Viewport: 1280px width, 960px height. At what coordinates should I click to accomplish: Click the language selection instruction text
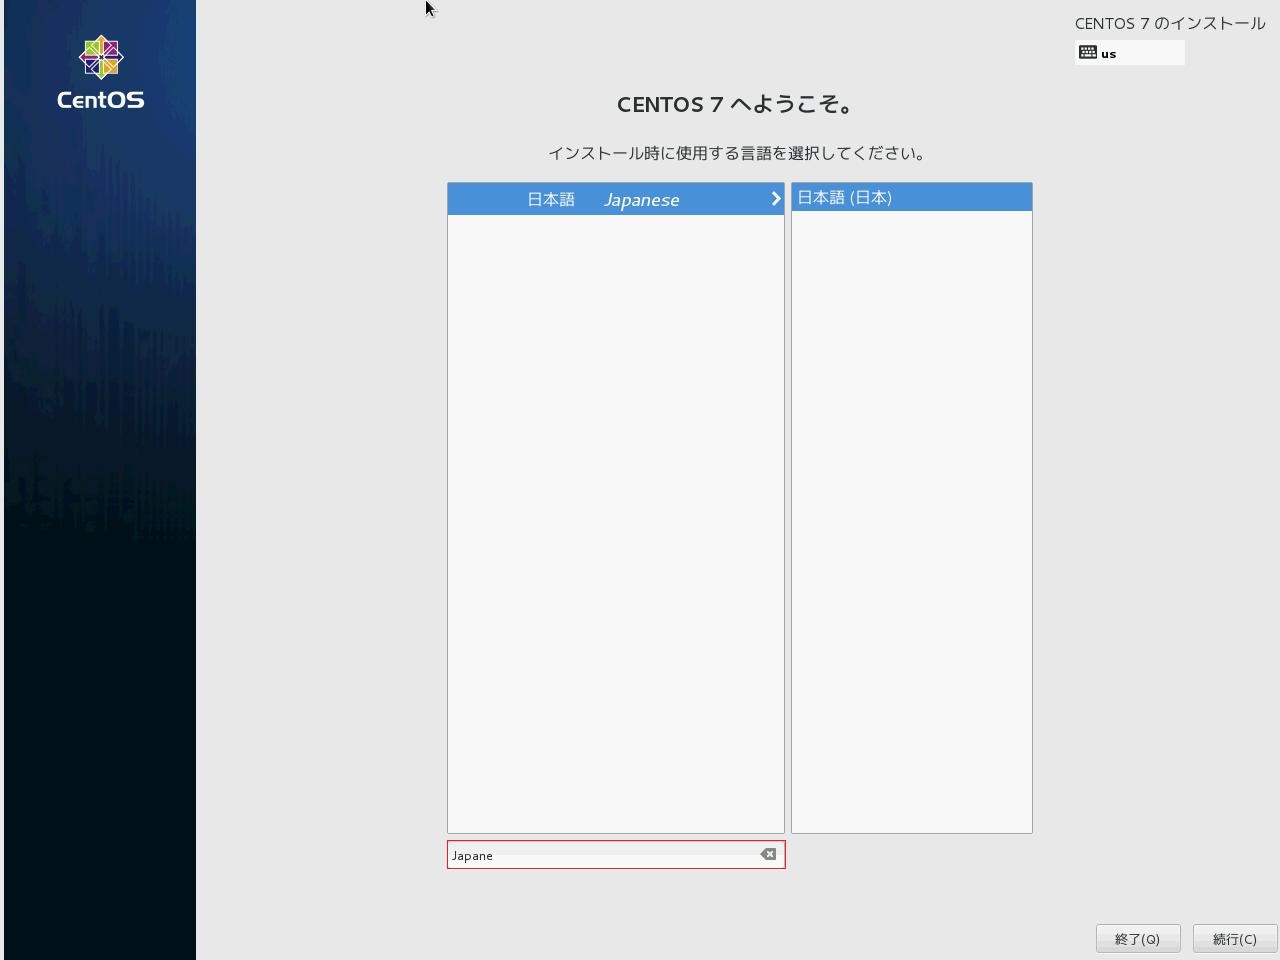[739, 153]
